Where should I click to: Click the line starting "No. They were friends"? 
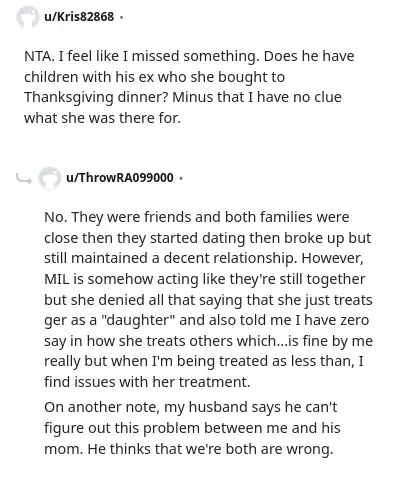(197, 217)
